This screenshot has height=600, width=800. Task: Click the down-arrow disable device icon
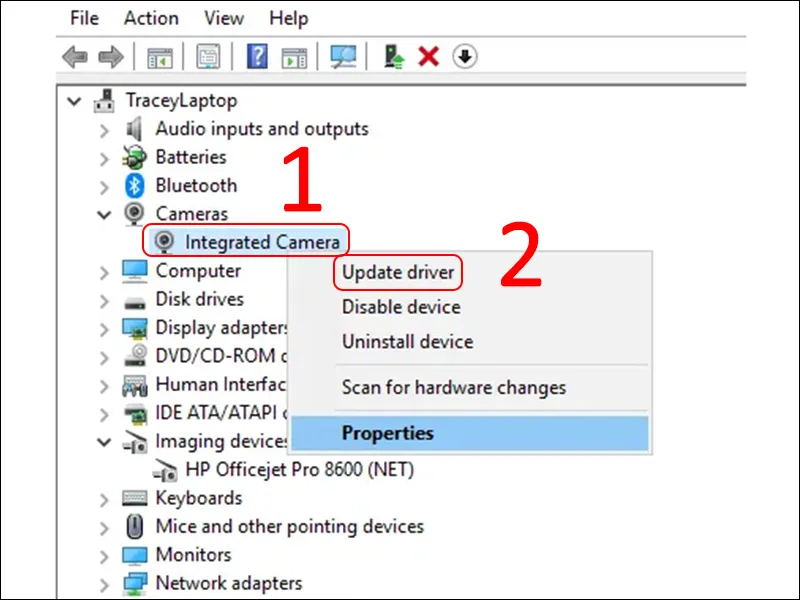(465, 57)
